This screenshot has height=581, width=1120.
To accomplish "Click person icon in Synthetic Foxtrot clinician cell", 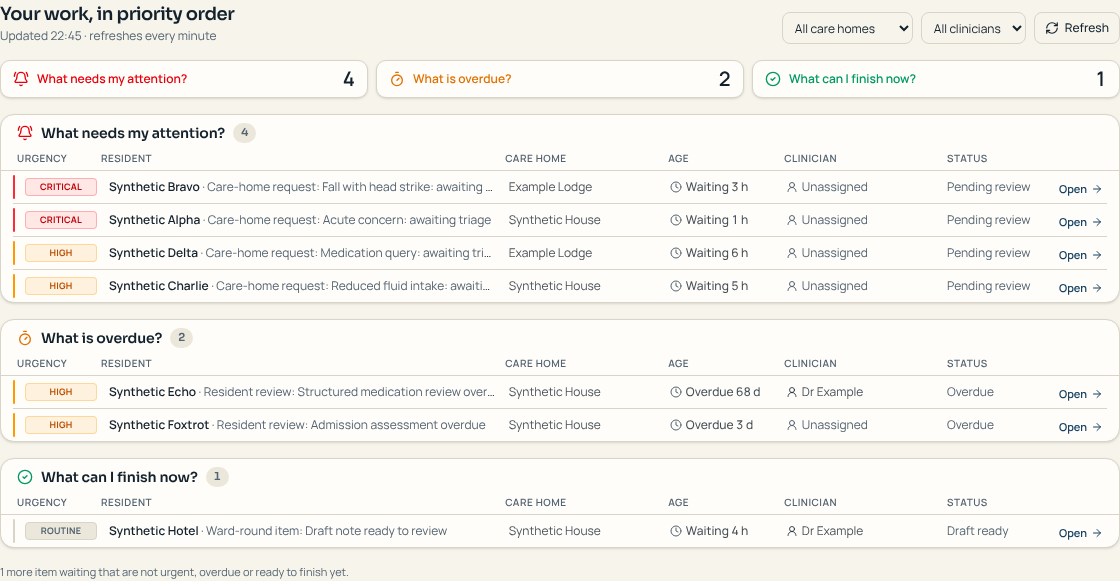I will (x=791, y=425).
